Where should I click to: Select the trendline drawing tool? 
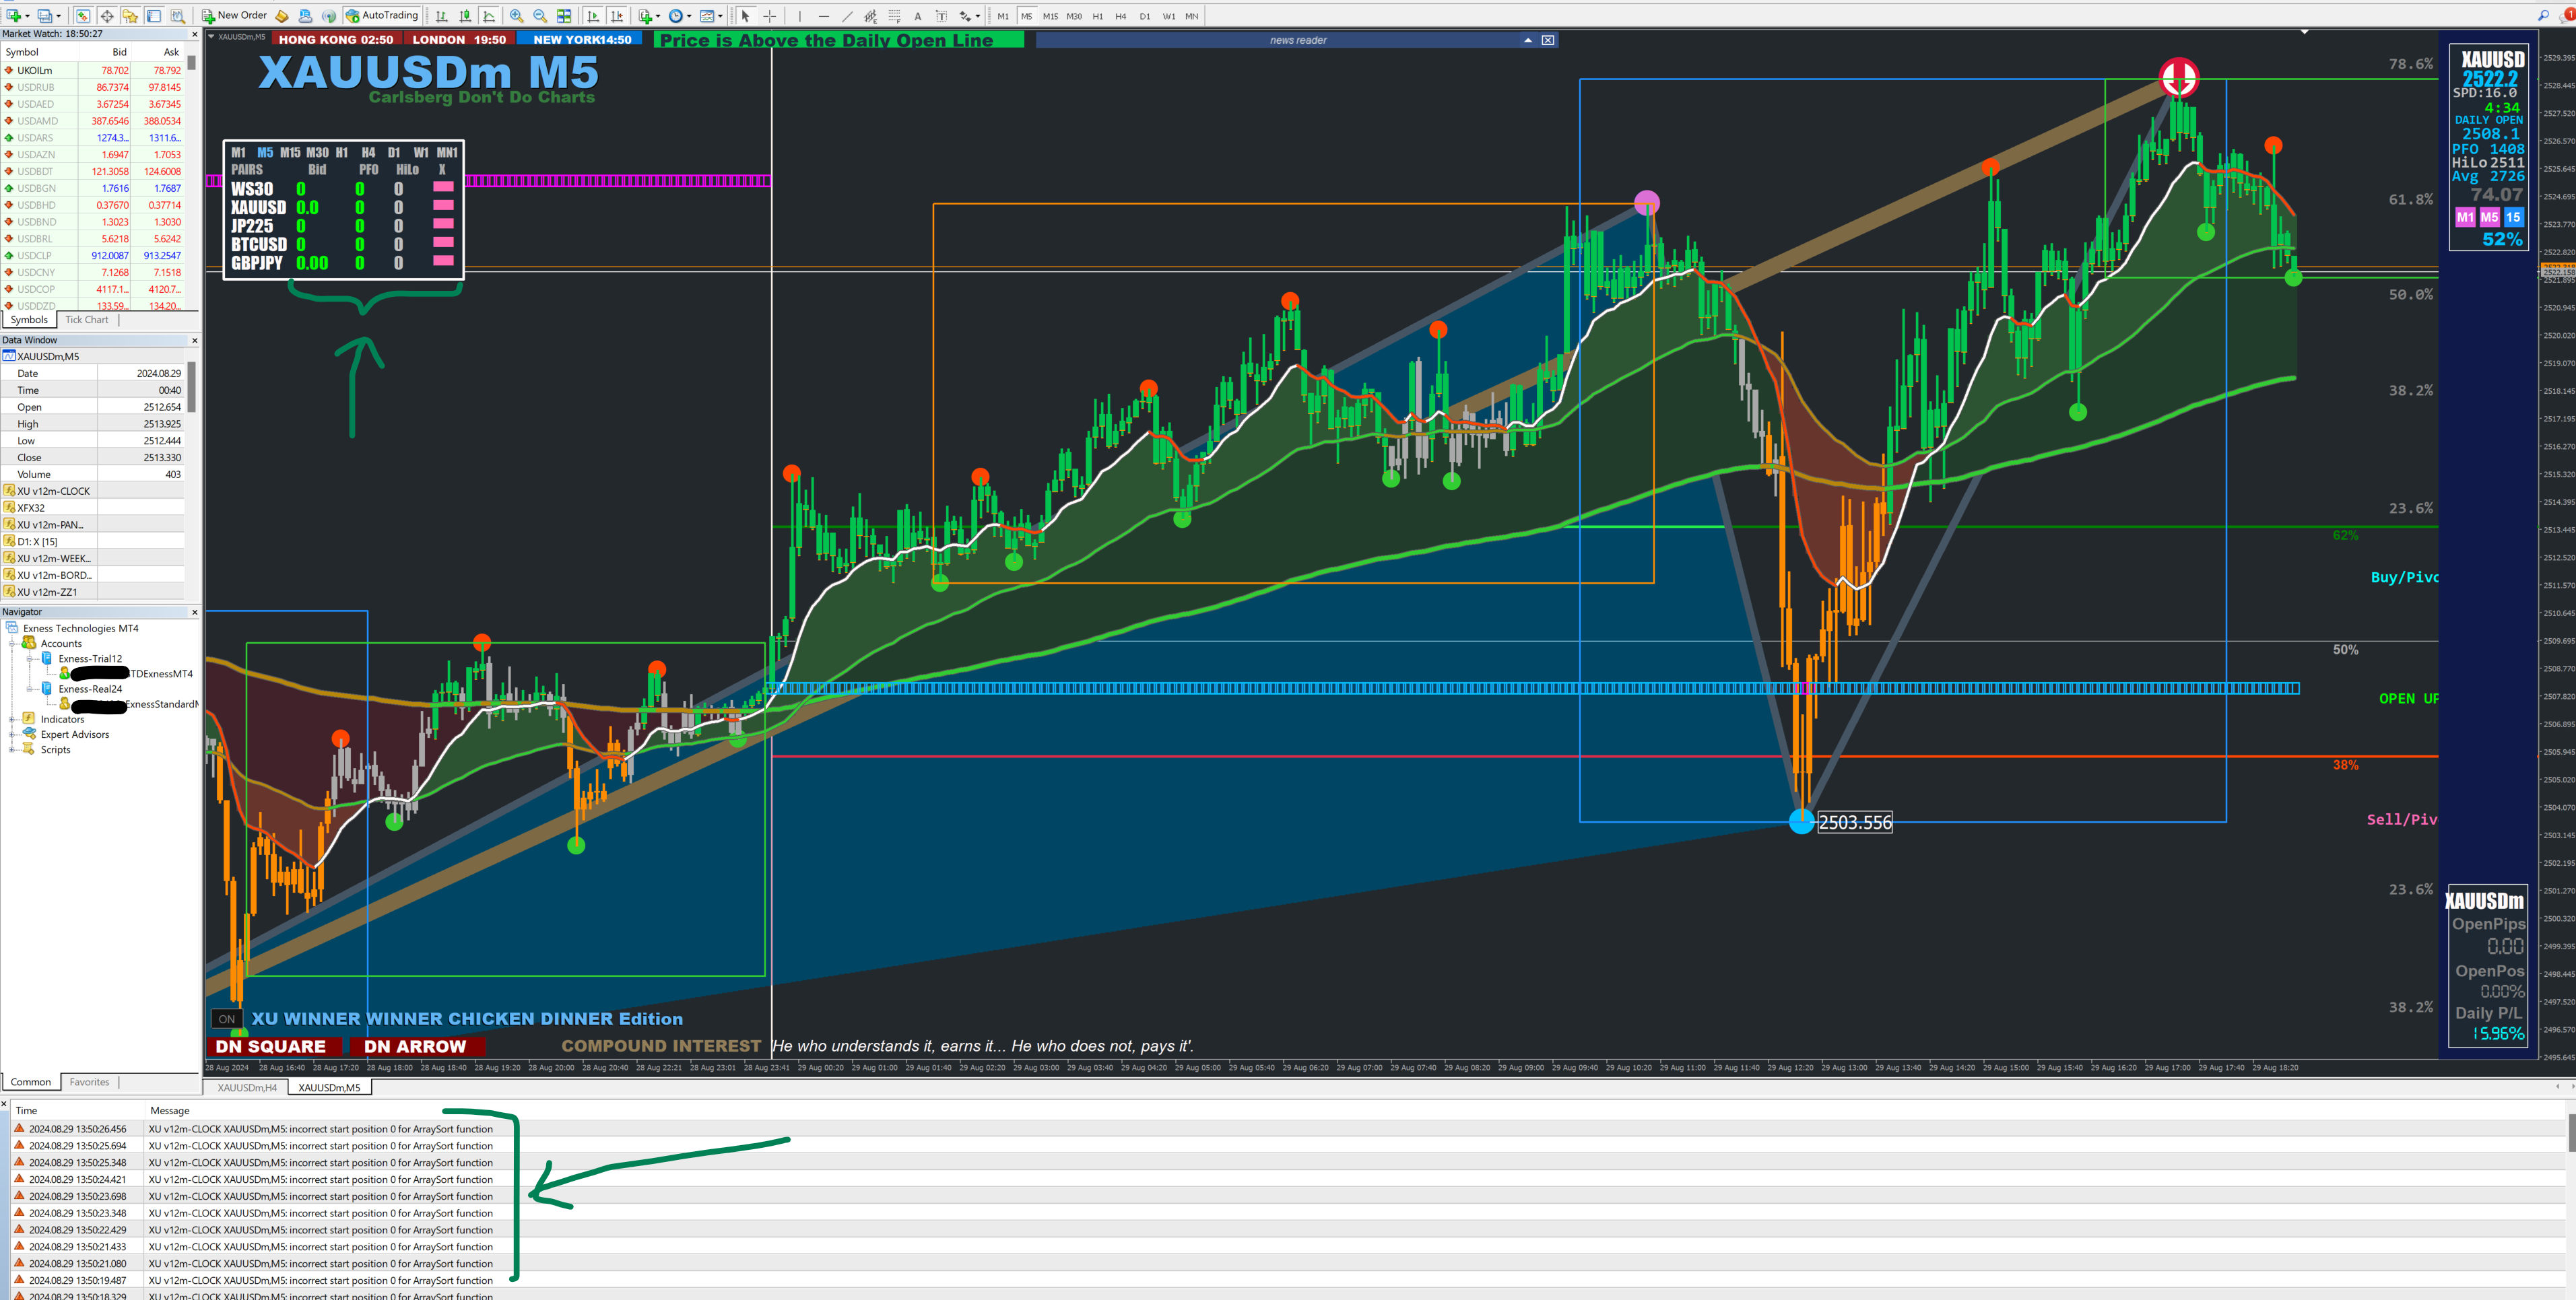pyautogui.click(x=847, y=16)
